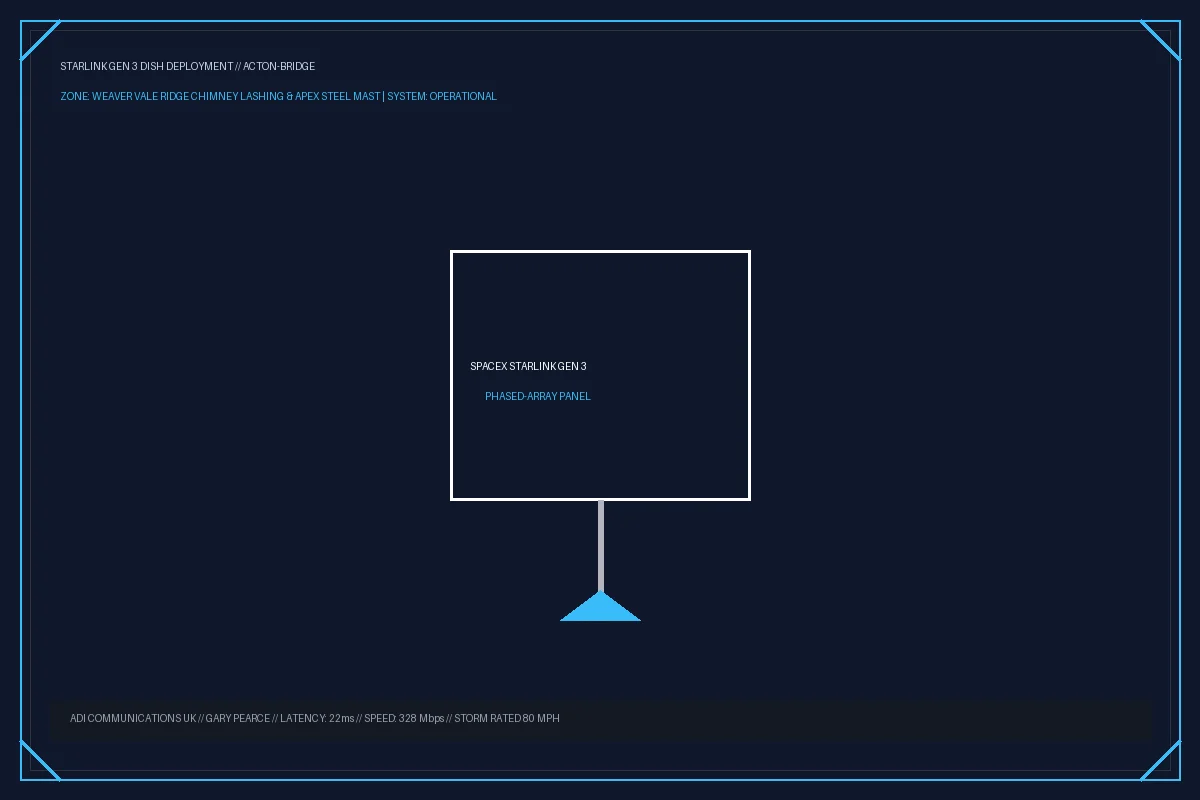Click the bottom-left corner bracket

[x=40, y=760]
